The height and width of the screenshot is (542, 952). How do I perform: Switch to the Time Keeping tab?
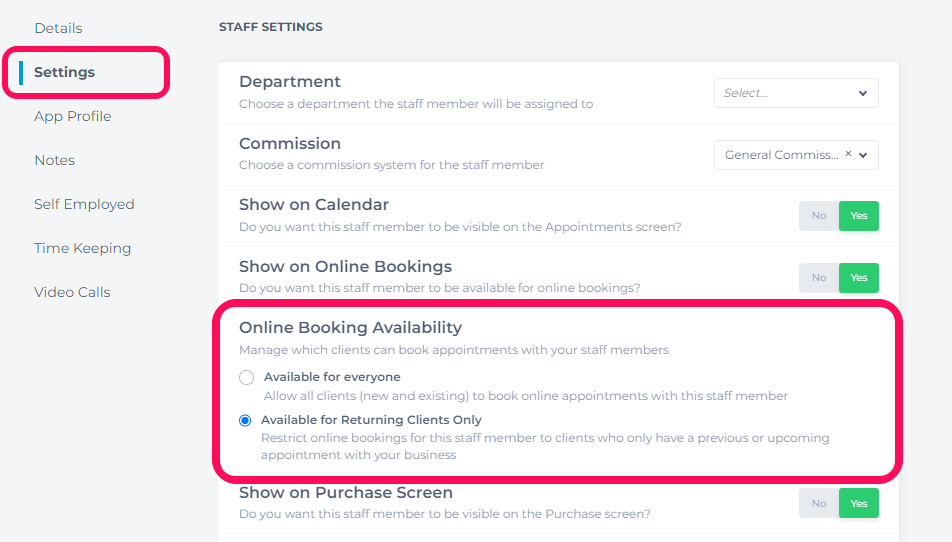point(83,248)
